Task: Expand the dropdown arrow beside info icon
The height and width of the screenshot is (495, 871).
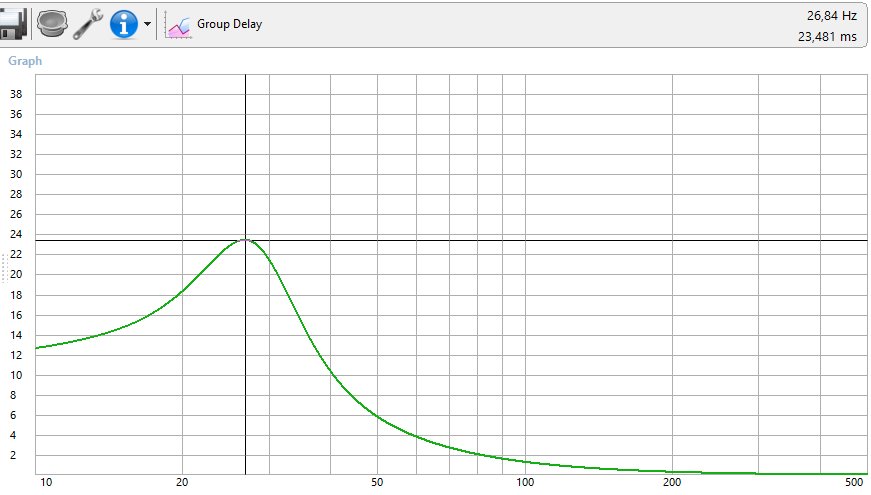Action: pos(147,24)
